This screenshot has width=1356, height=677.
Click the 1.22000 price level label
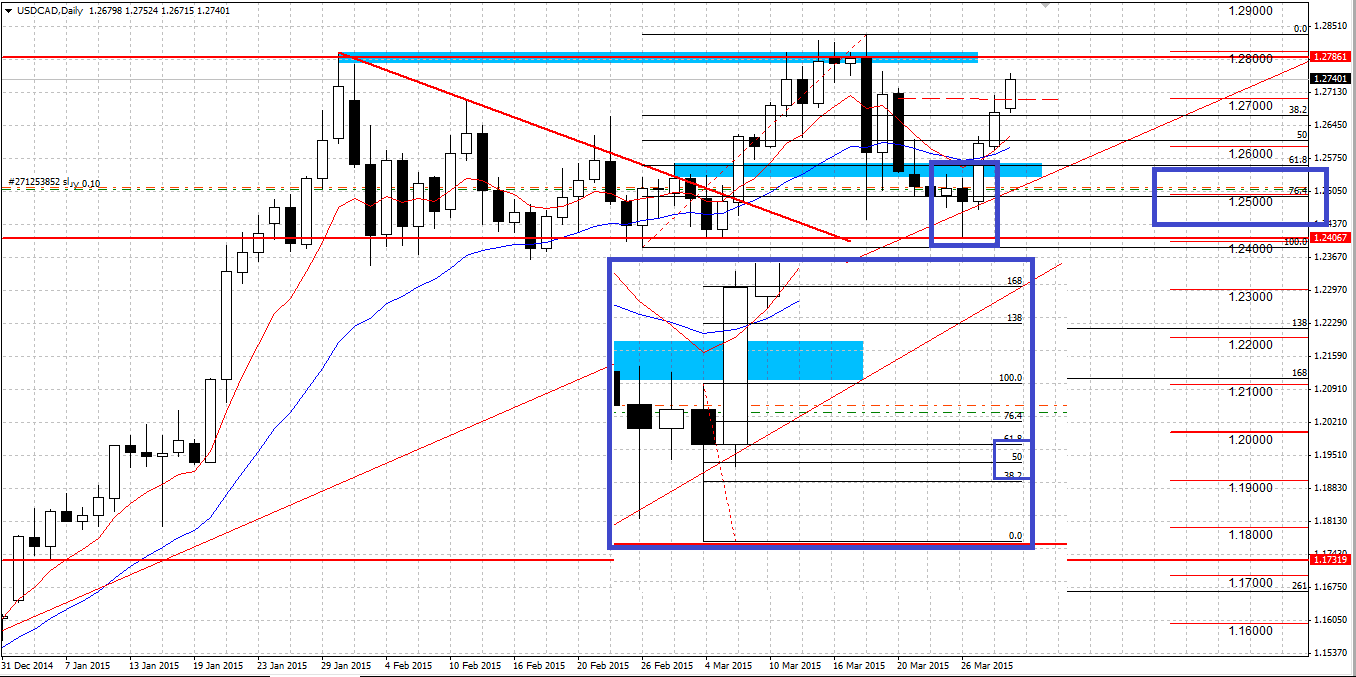click(x=1251, y=345)
